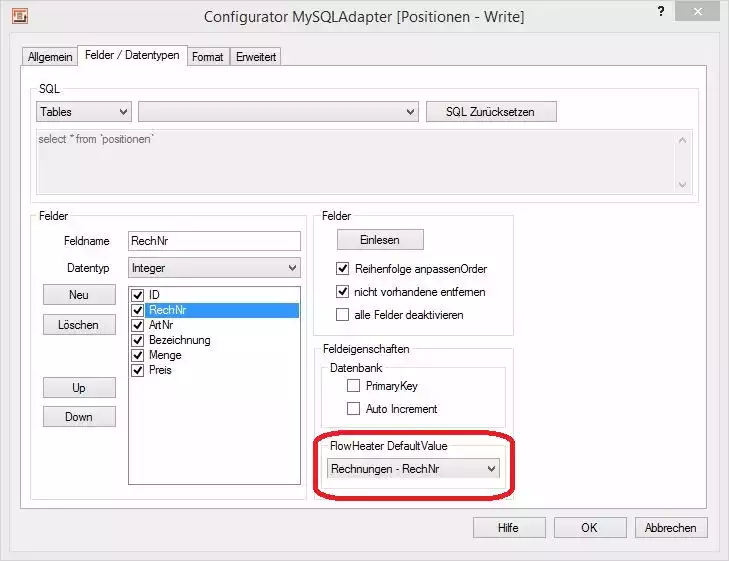The height and width of the screenshot is (561, 729).
Task: Click the Löschen button
Action: [79, 325]
